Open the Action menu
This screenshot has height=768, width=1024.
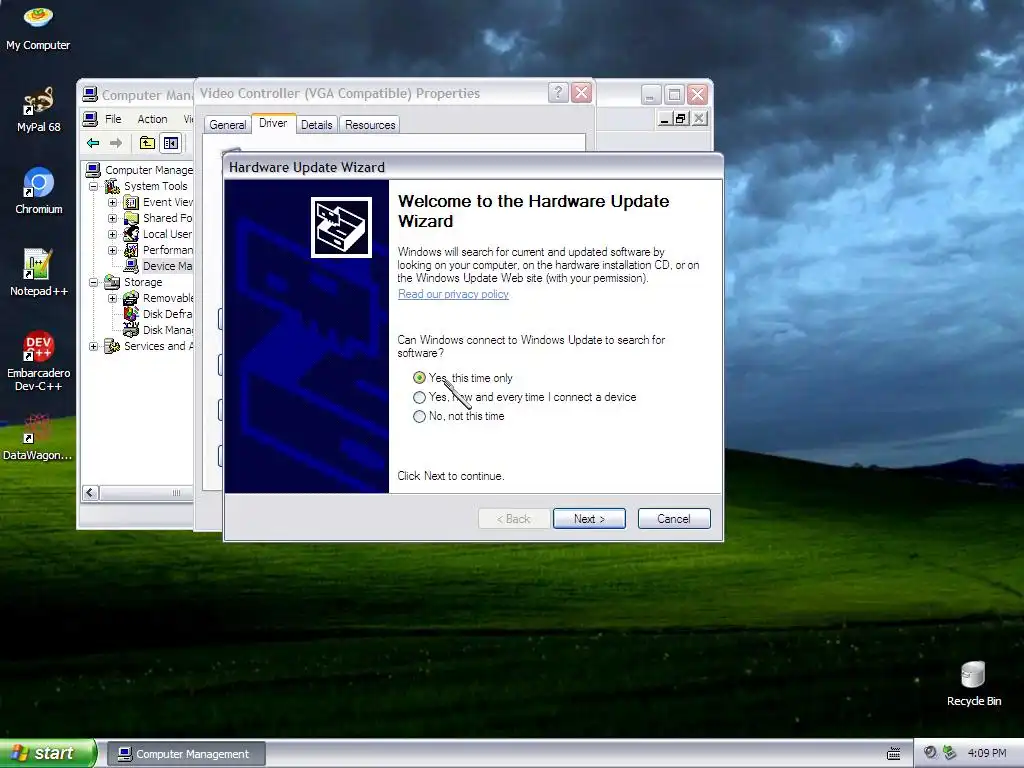(x=152, y=119)
